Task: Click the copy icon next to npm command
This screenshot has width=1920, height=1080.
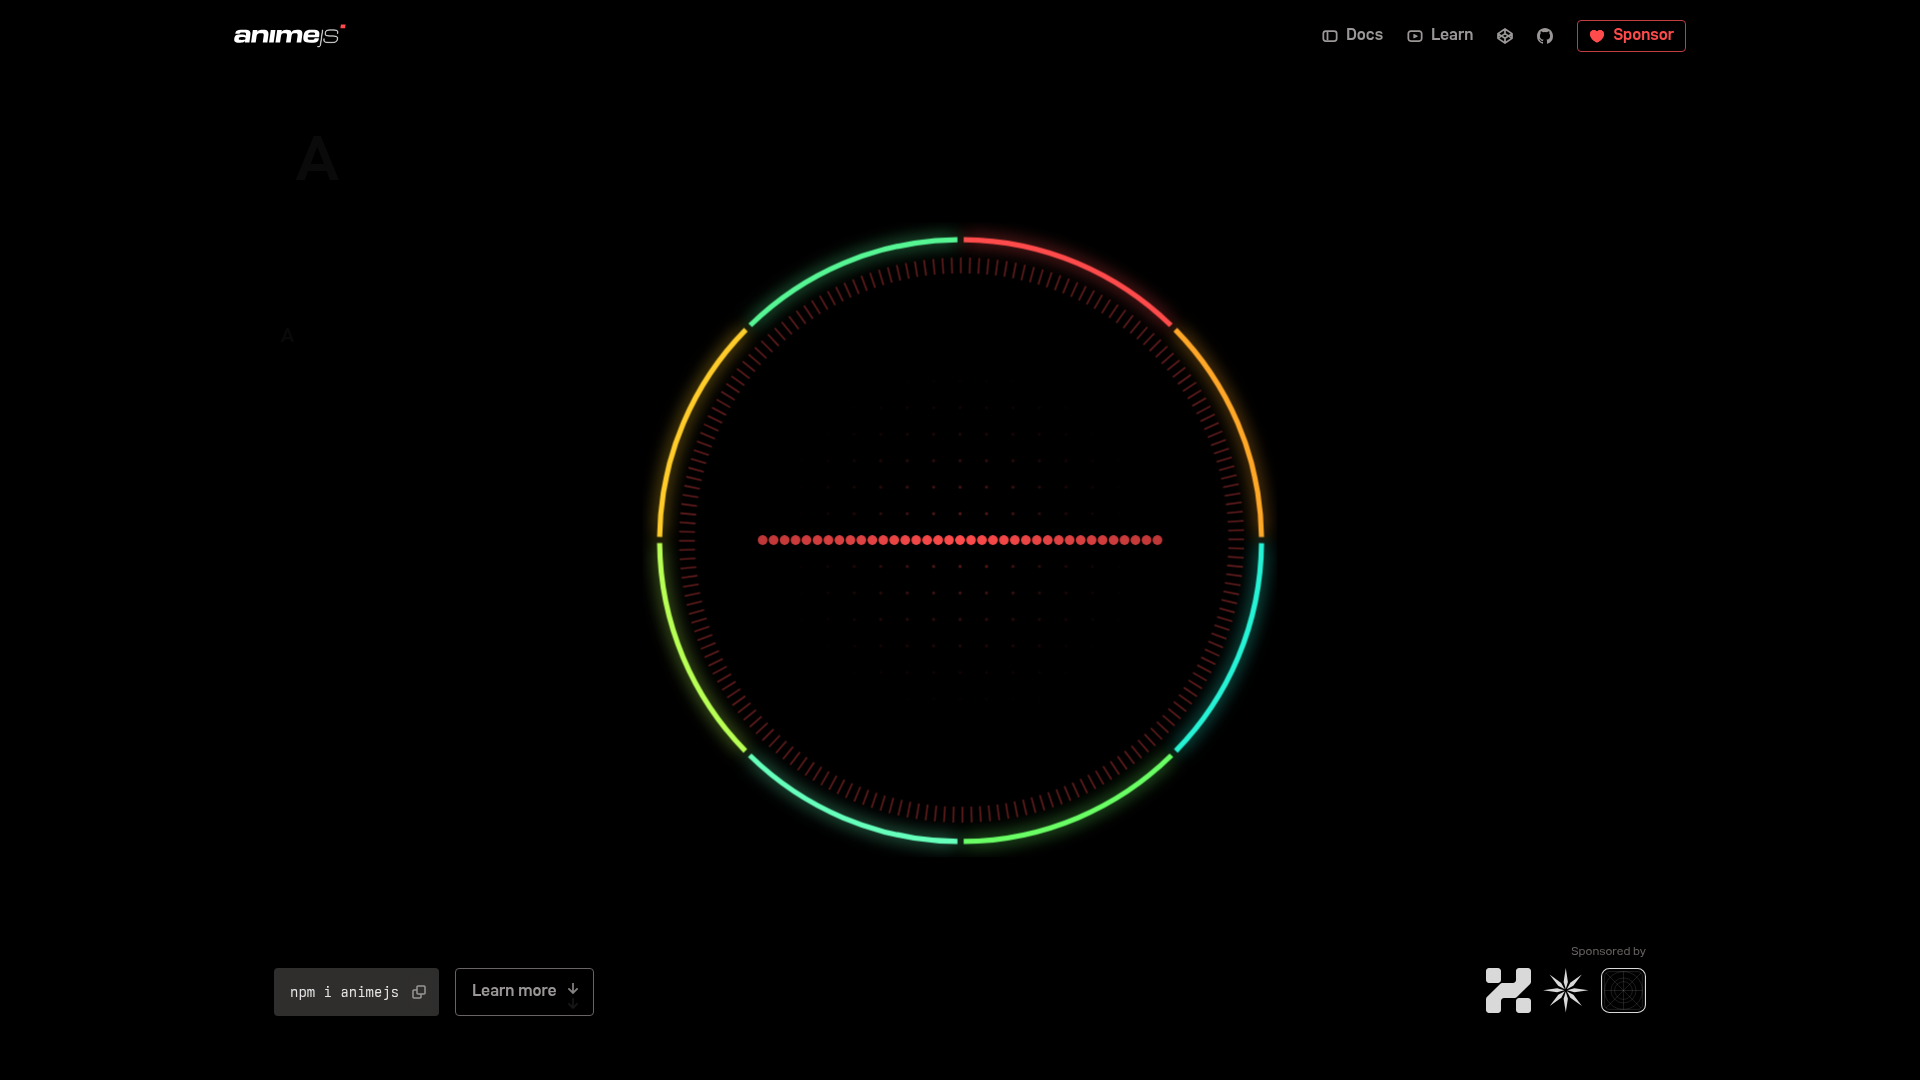Action: pos(419,991)
